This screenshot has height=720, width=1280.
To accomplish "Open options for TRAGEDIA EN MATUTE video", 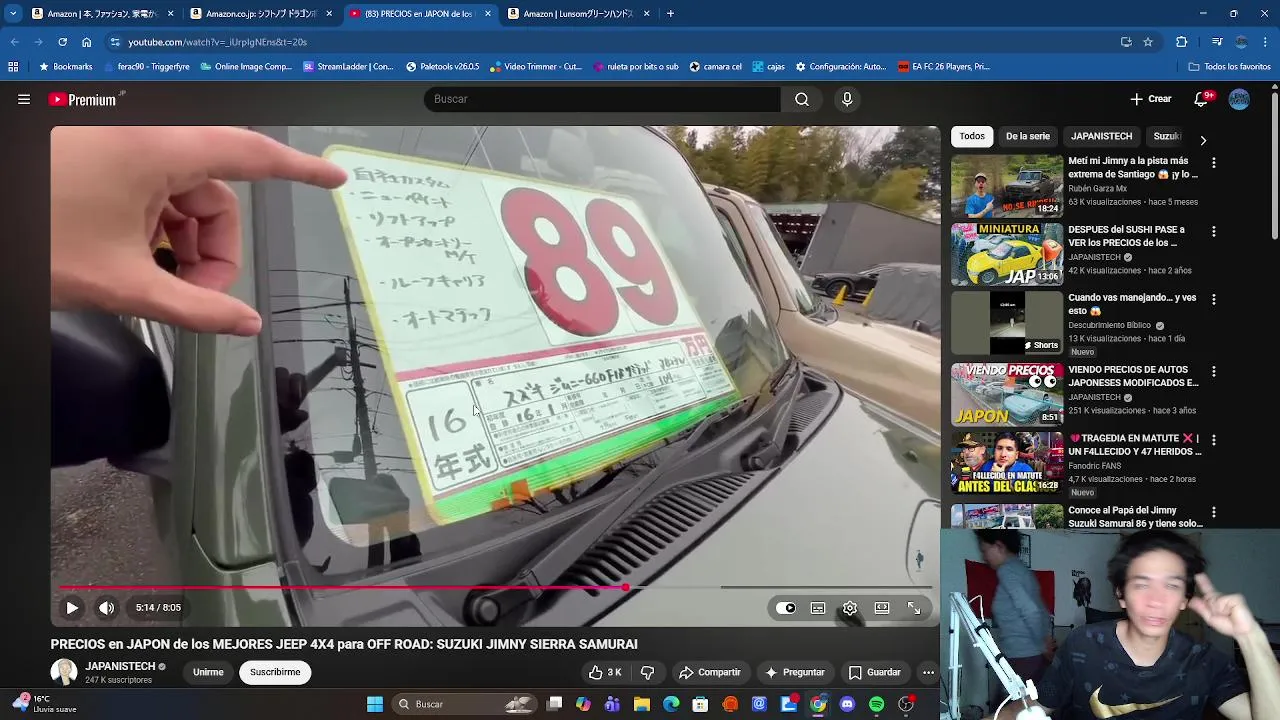I will tap(1214, 440).
